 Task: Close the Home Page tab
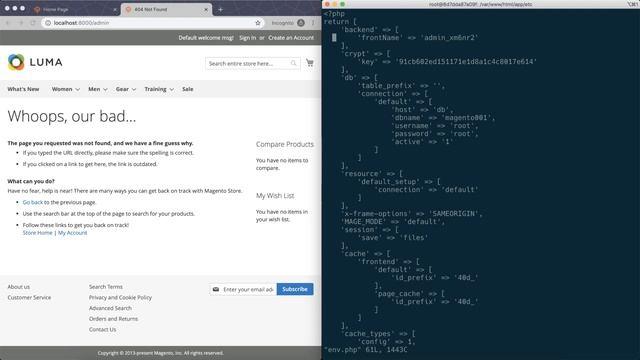[x=115, y=9]
